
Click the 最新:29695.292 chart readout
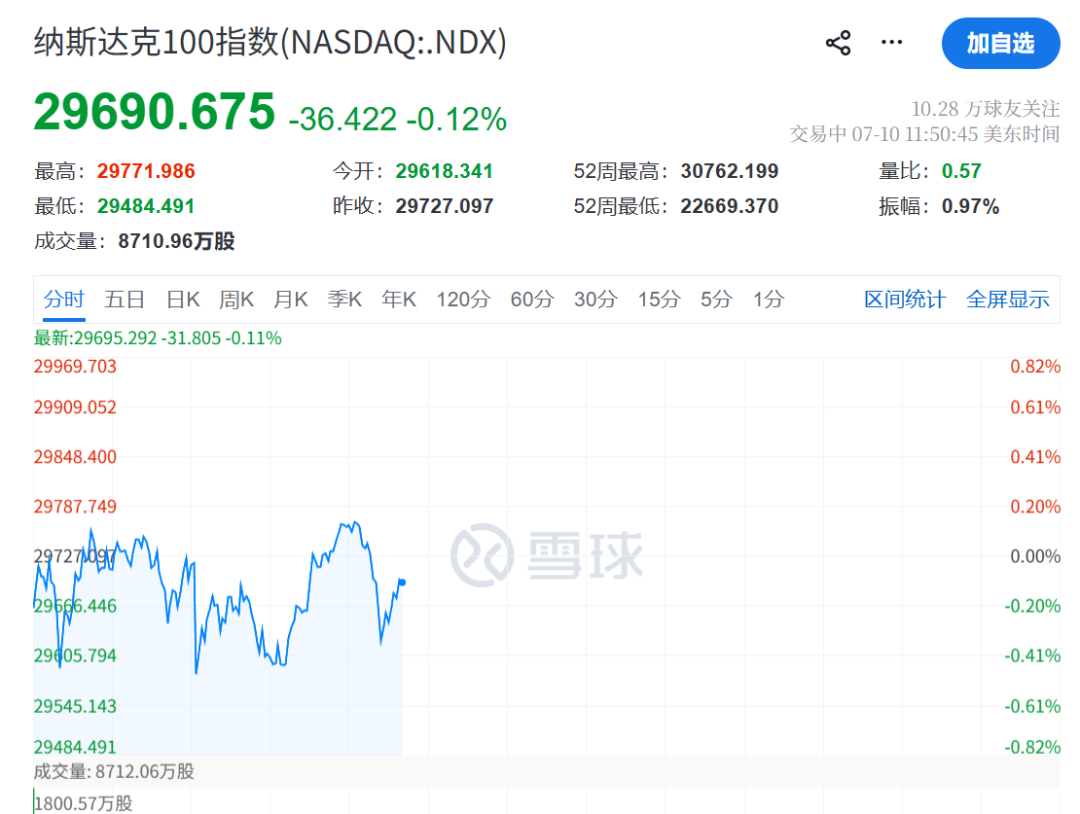[158, 338]
